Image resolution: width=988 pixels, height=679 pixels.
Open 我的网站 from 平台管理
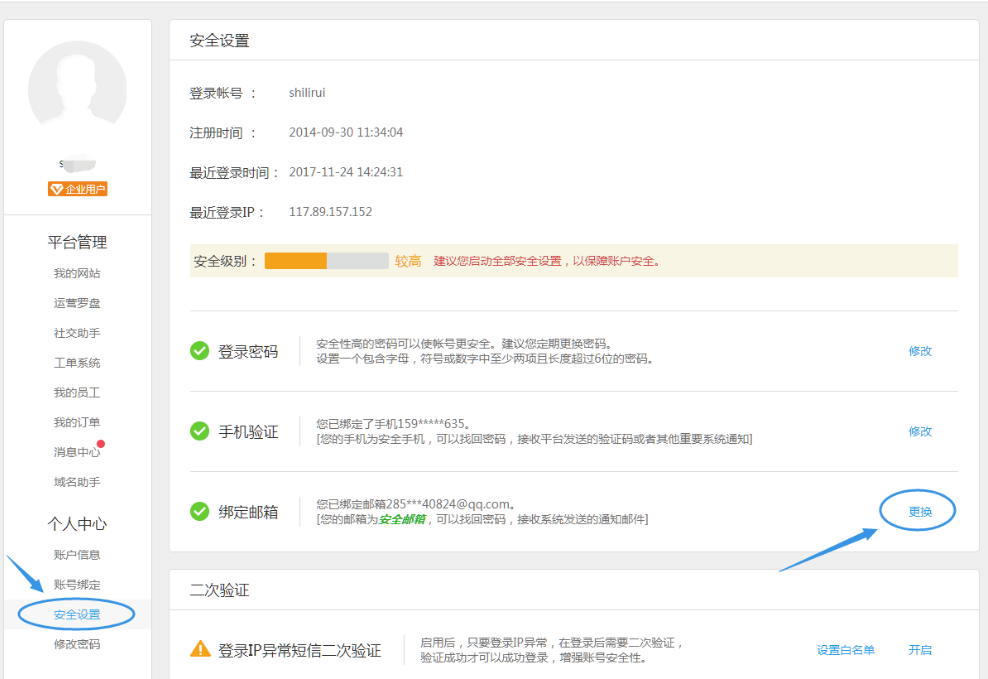tap(78, 273)
